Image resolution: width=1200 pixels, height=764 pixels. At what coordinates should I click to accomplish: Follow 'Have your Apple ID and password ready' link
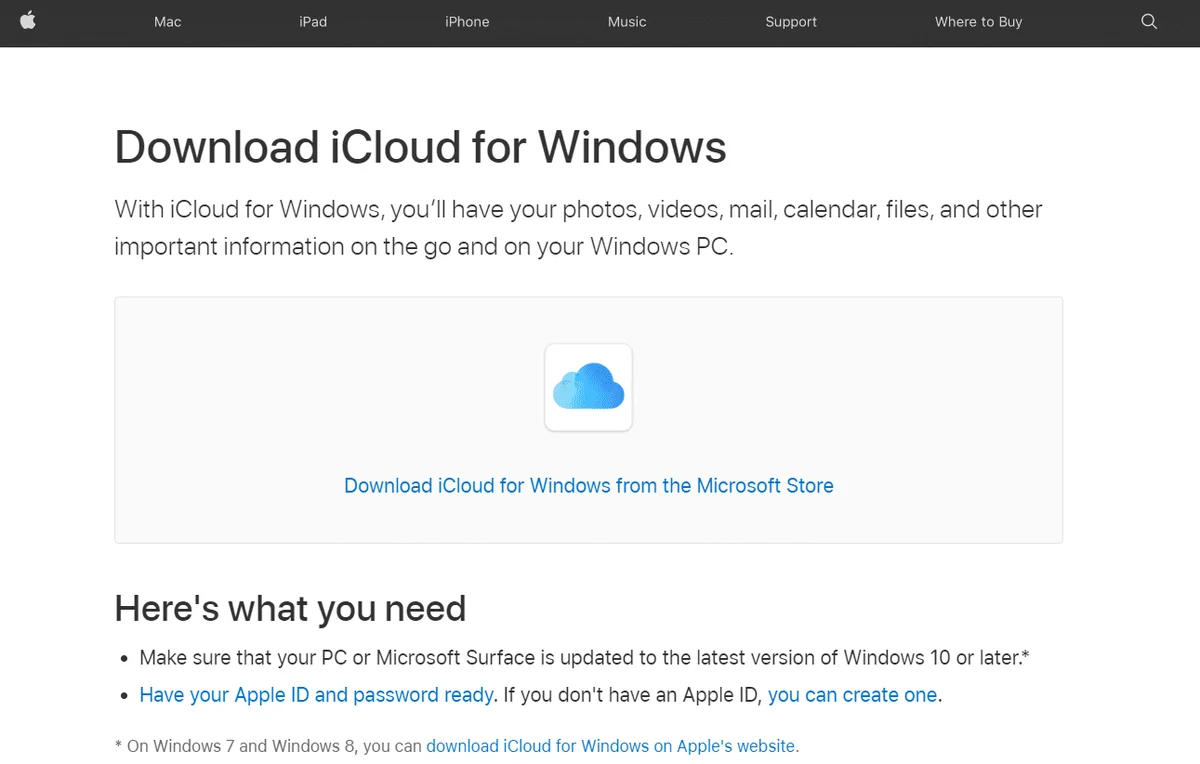click(317, 695)
